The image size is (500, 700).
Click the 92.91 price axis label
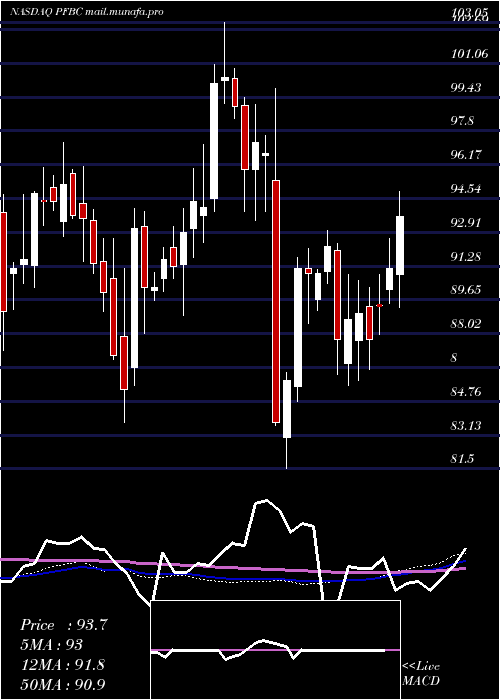[x=466, y=222]
